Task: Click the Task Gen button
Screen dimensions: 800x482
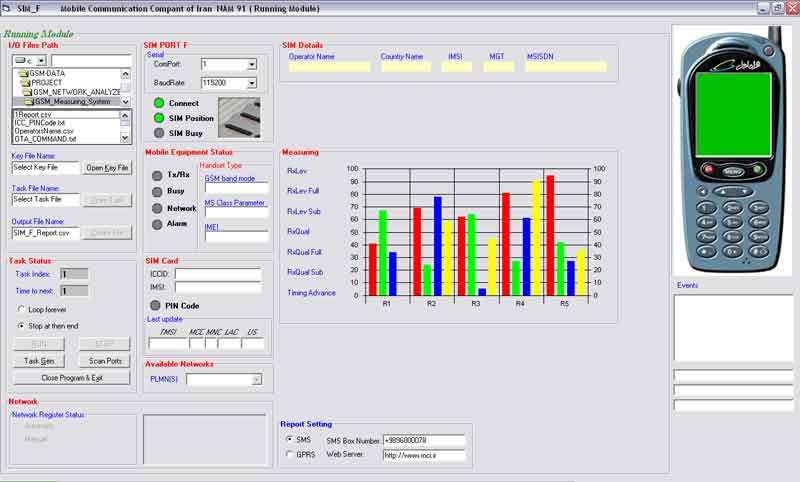Action: 39,361
